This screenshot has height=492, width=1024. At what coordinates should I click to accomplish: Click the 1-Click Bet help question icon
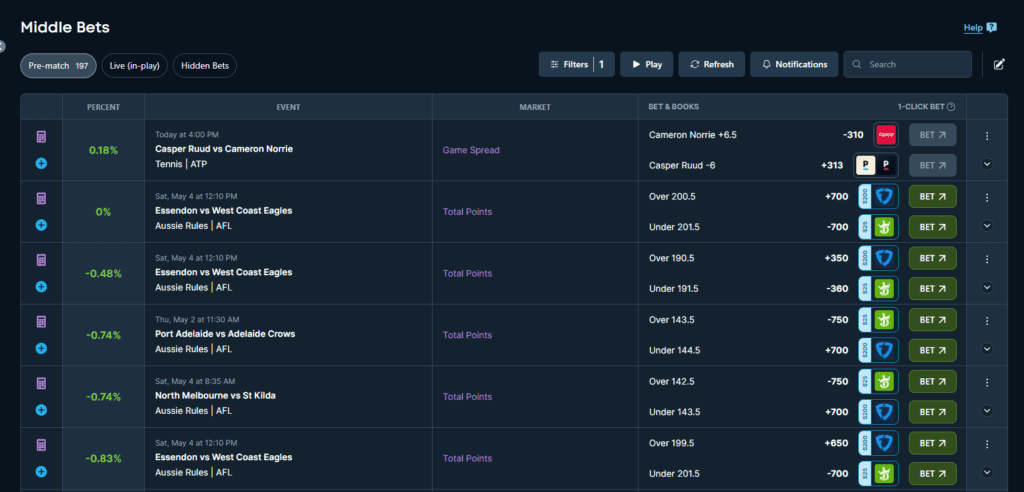[951, 107]
